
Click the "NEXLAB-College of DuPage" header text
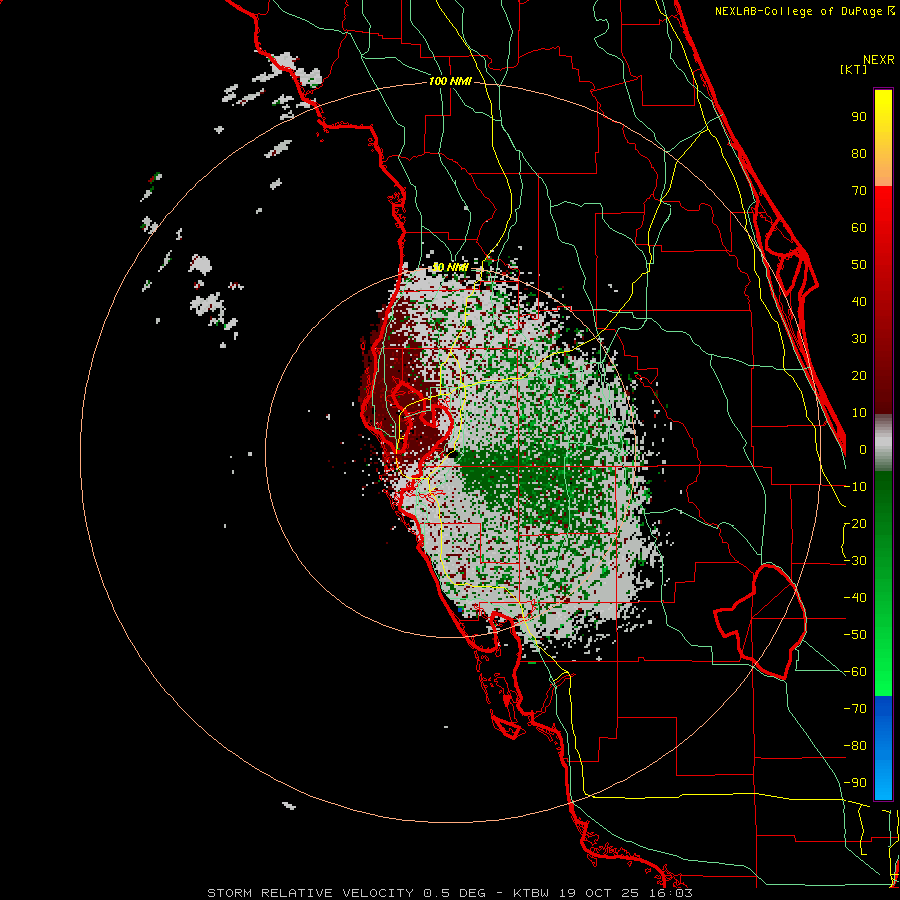coord(800,11)
